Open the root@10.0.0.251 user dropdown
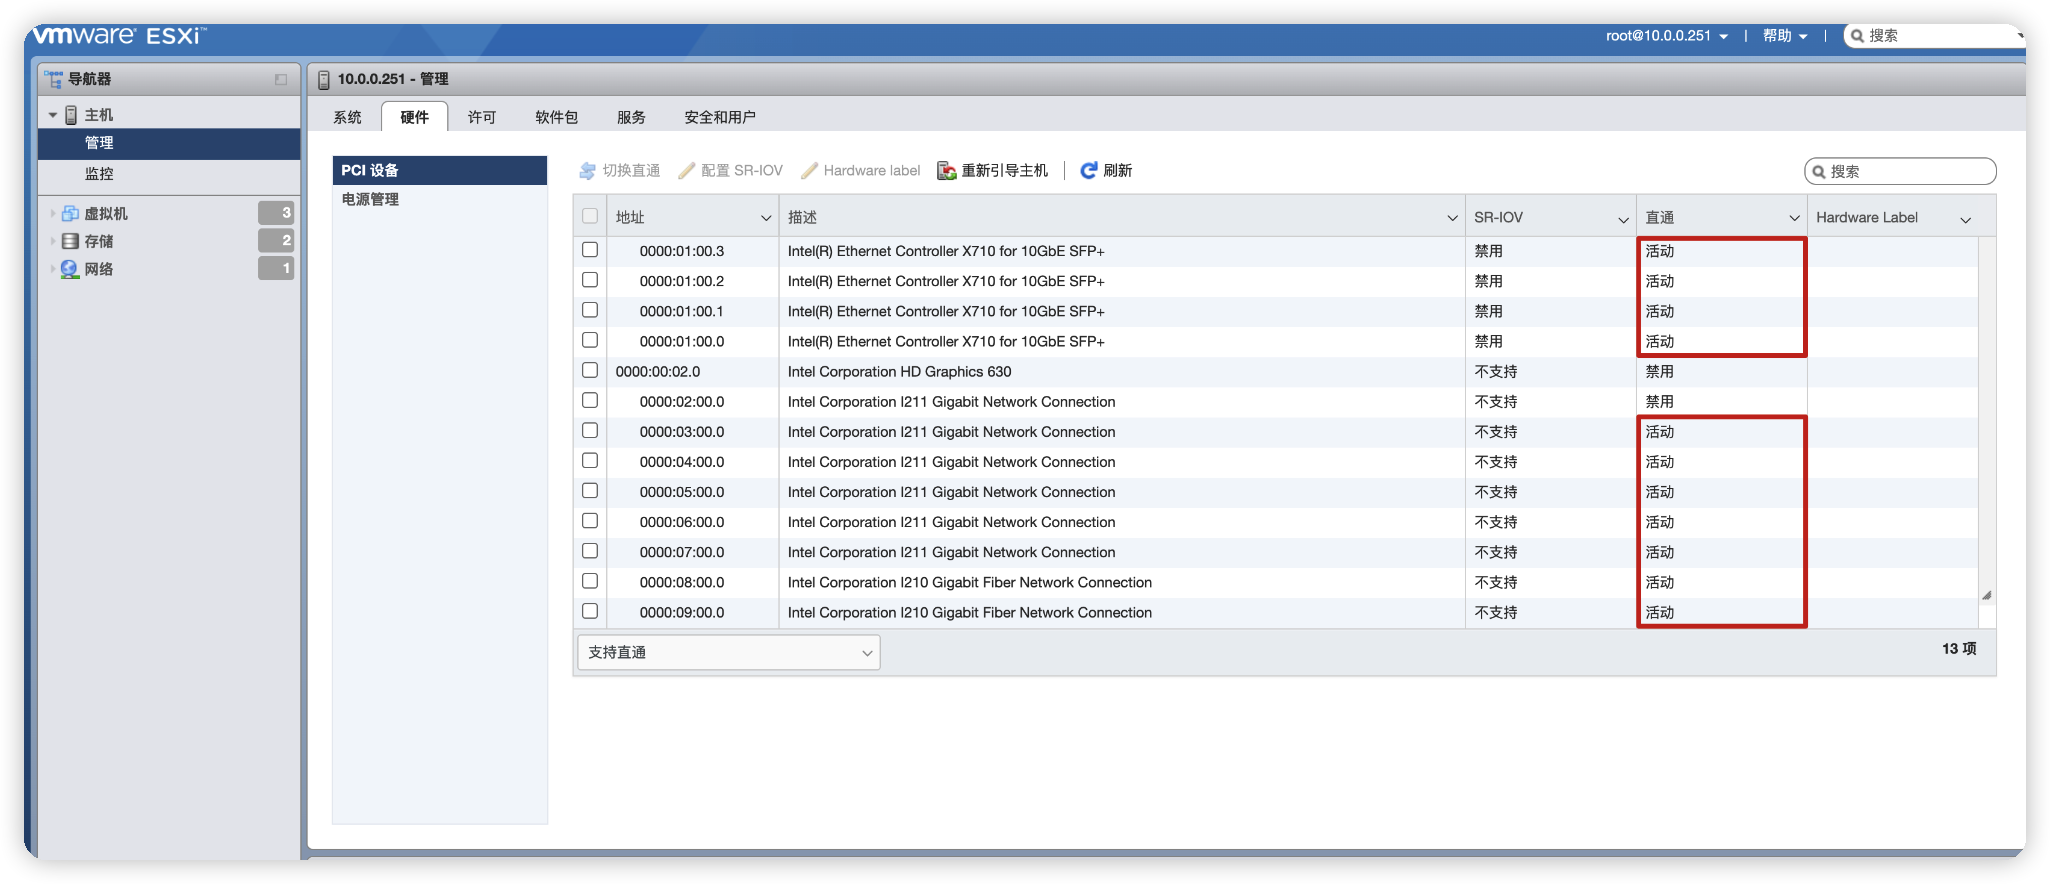The width and height of the screenshot is (2050, 884). coord(1666,36)
